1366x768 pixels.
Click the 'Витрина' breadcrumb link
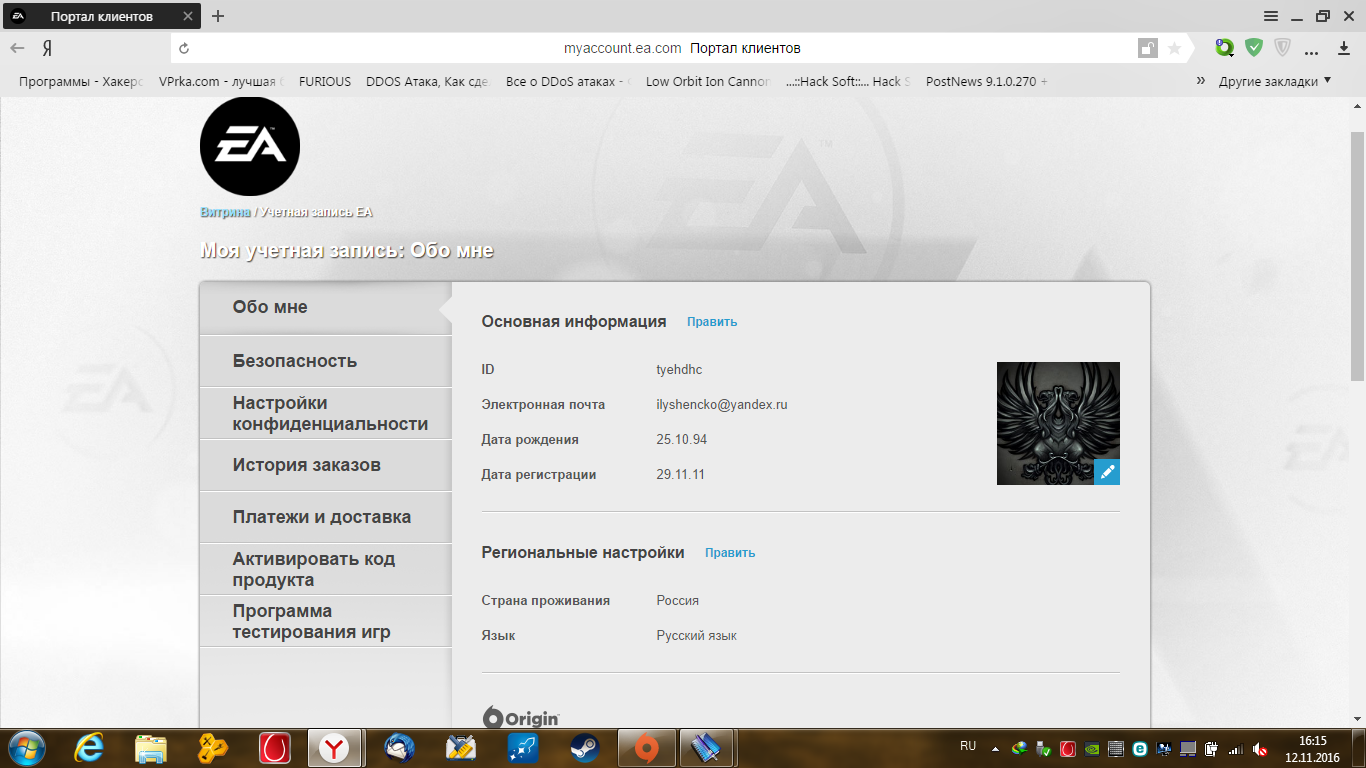point(225,212)
